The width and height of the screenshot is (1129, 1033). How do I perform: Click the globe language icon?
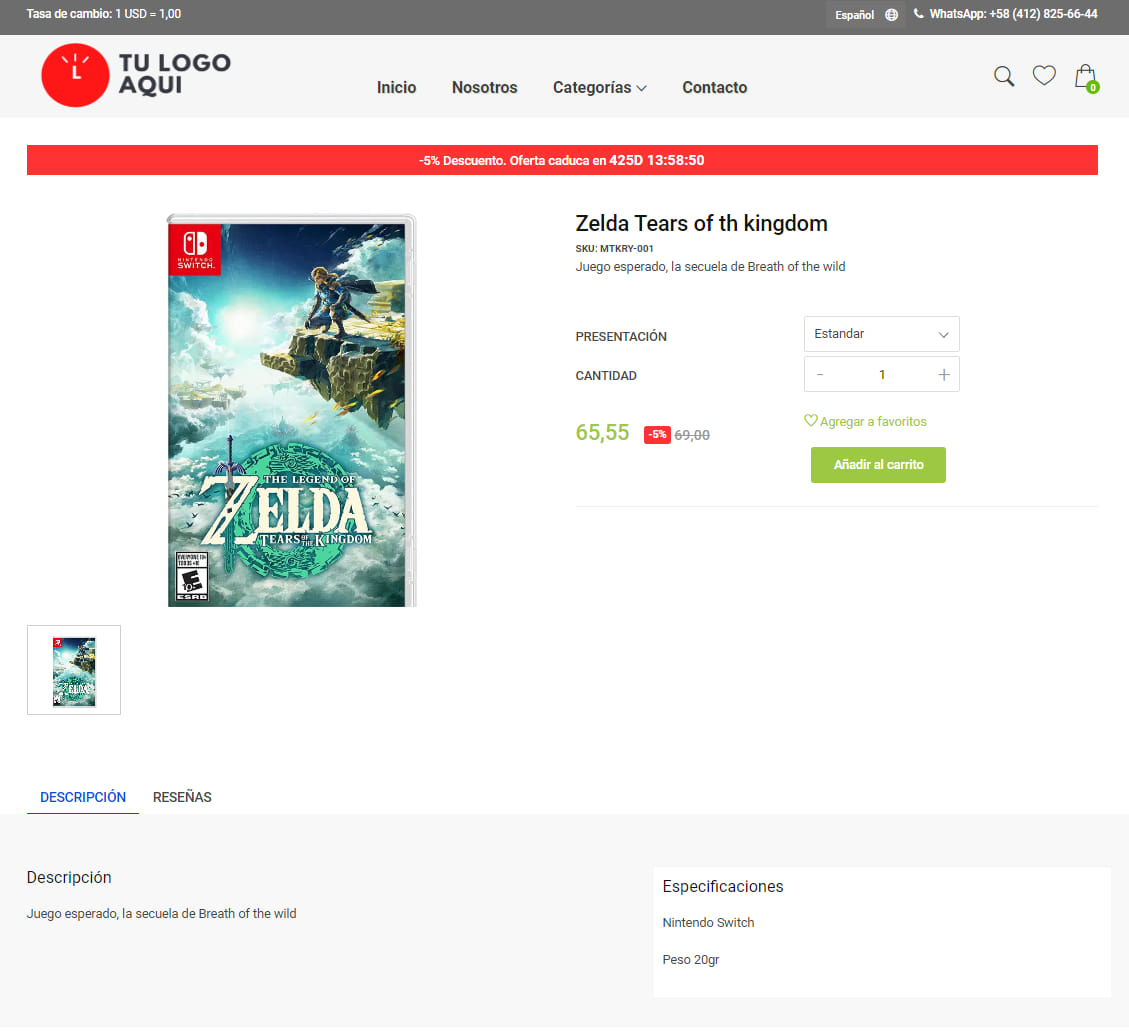[891, 15]
